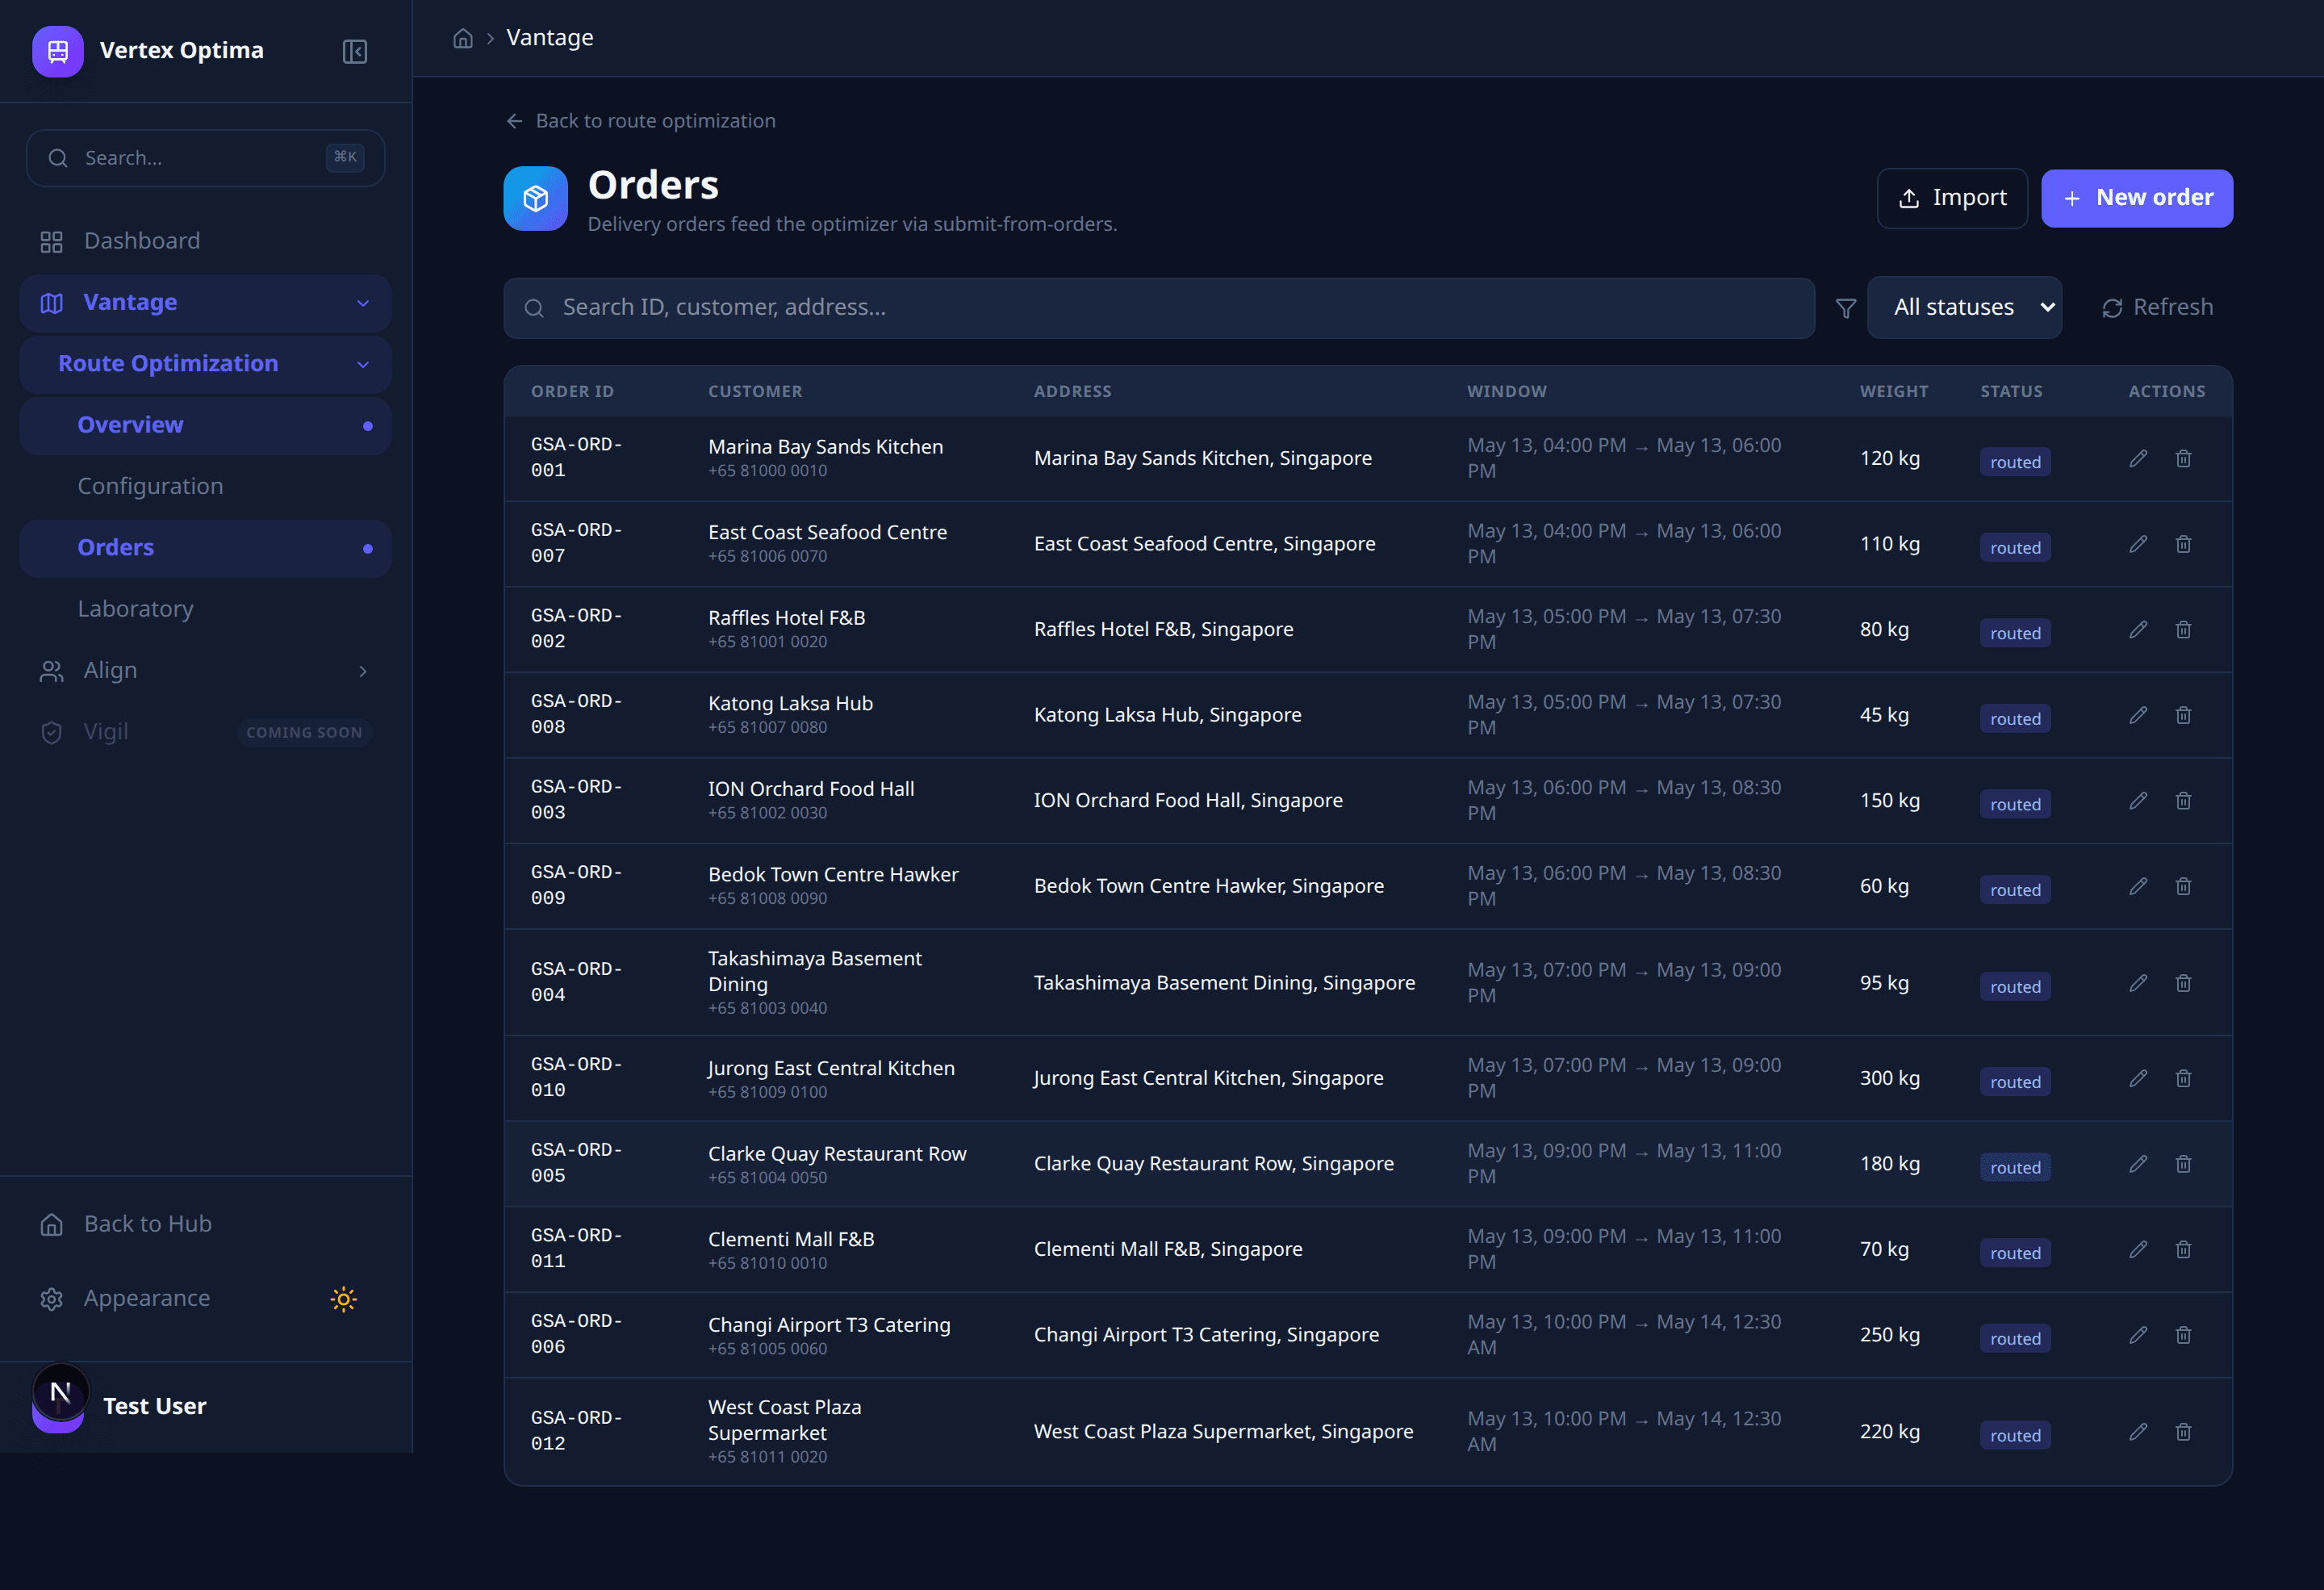Edit Jurong East Central Kitchen order
The height and width of the screenshot is (1590, 2324).
coord(2138,1078)
